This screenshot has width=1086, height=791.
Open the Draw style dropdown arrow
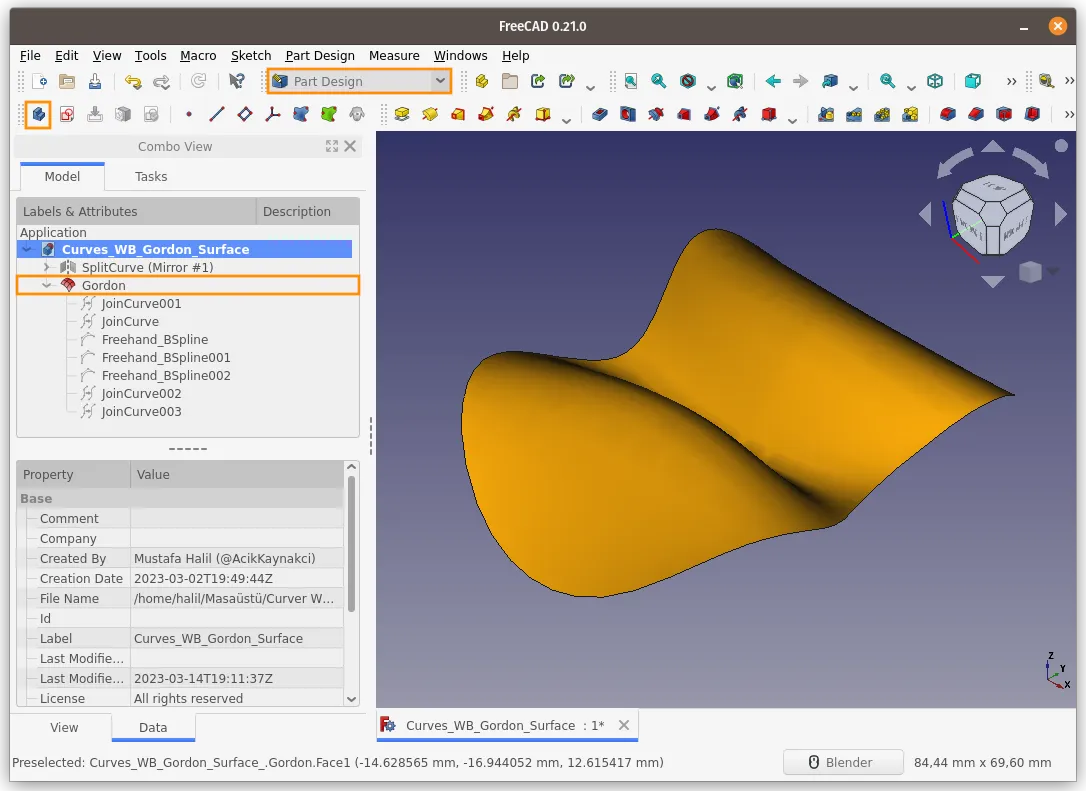pos(711,87)
